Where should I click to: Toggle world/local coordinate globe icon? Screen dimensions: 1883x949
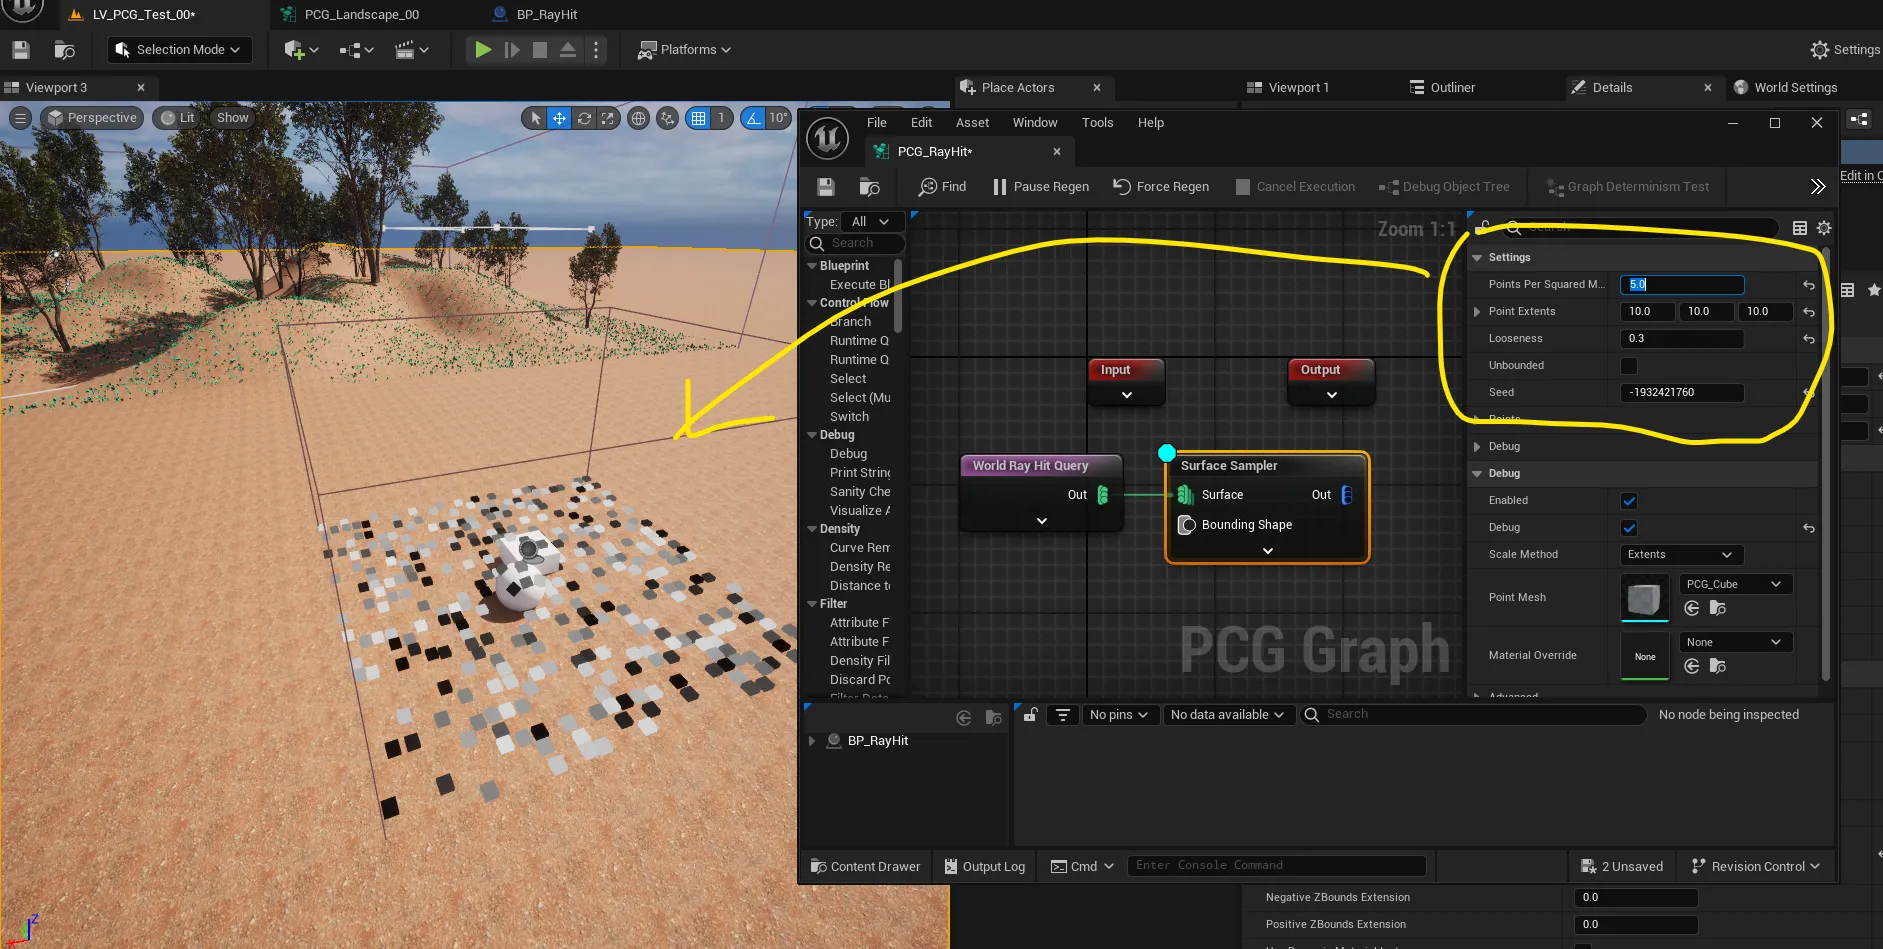pyautogui.click(x=638, y=118)
